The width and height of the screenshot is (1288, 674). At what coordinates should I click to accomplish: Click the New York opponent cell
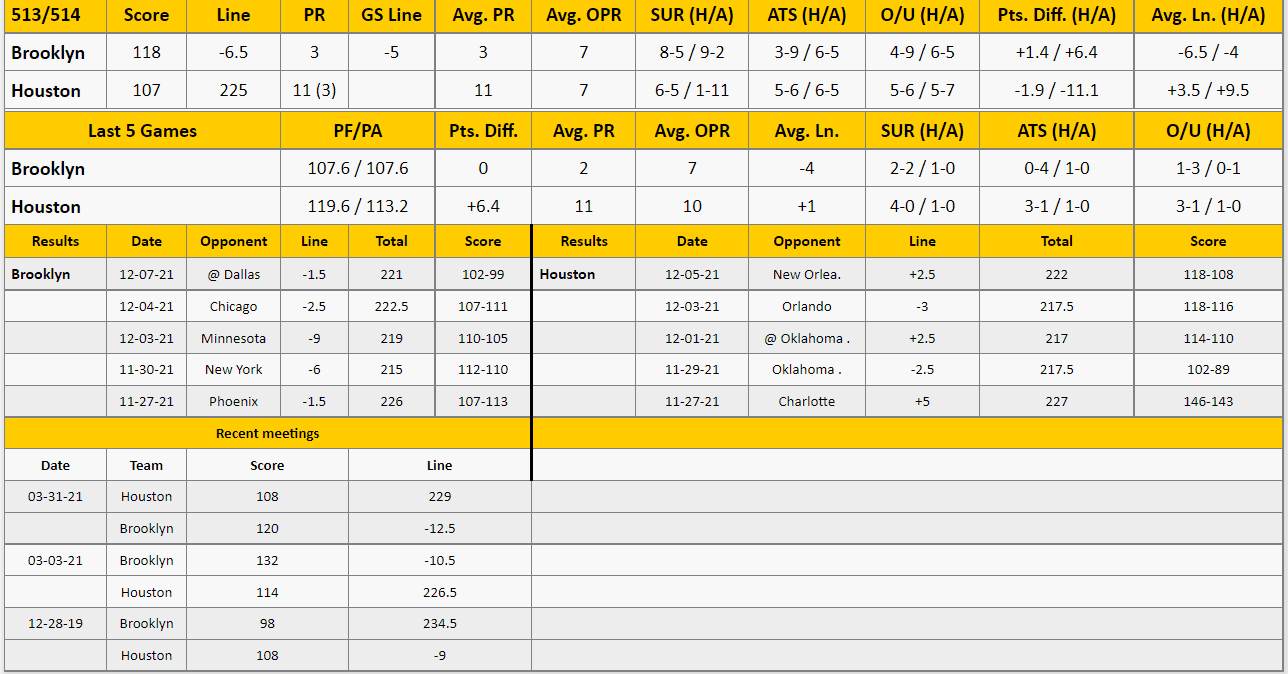pyautogui.click(x=233, y=369)
